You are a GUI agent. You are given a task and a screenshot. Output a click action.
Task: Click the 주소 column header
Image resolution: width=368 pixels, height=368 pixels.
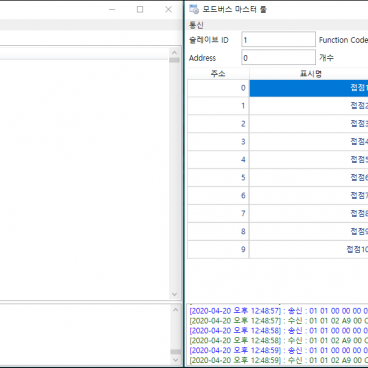218,74
